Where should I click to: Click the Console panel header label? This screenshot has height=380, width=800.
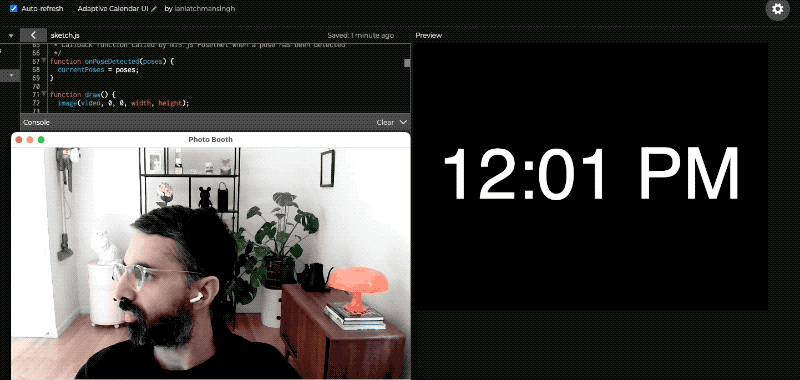(36, 122)
